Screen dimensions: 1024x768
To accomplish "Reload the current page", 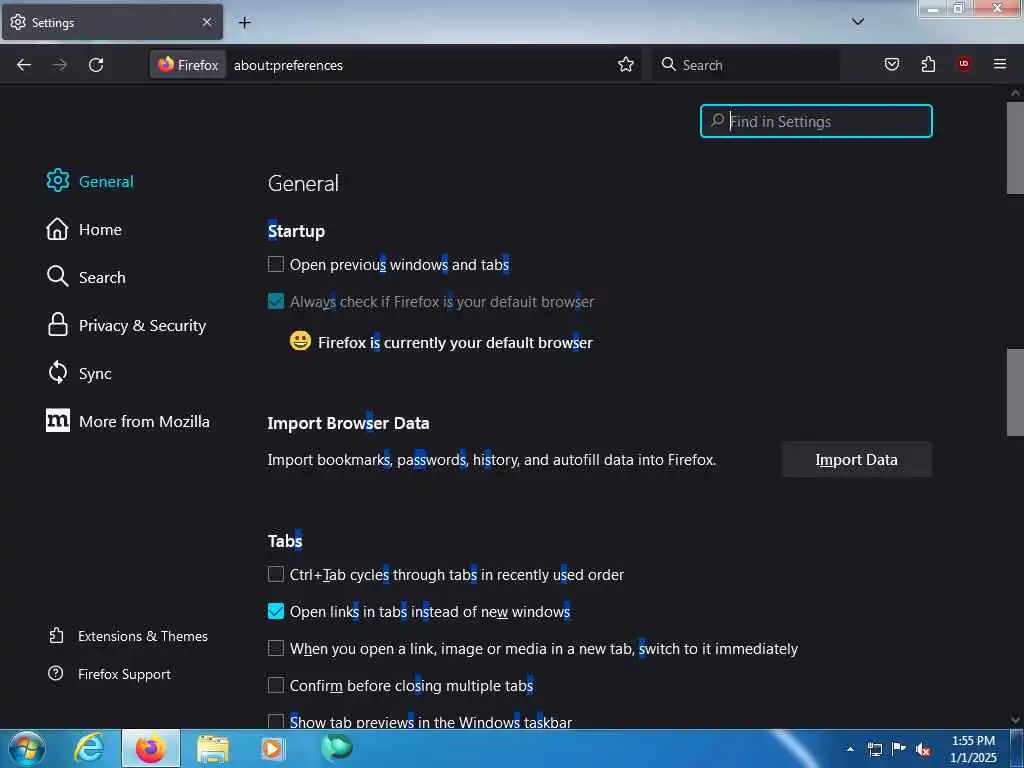I will pyautogui.click(x=96, y=65).
